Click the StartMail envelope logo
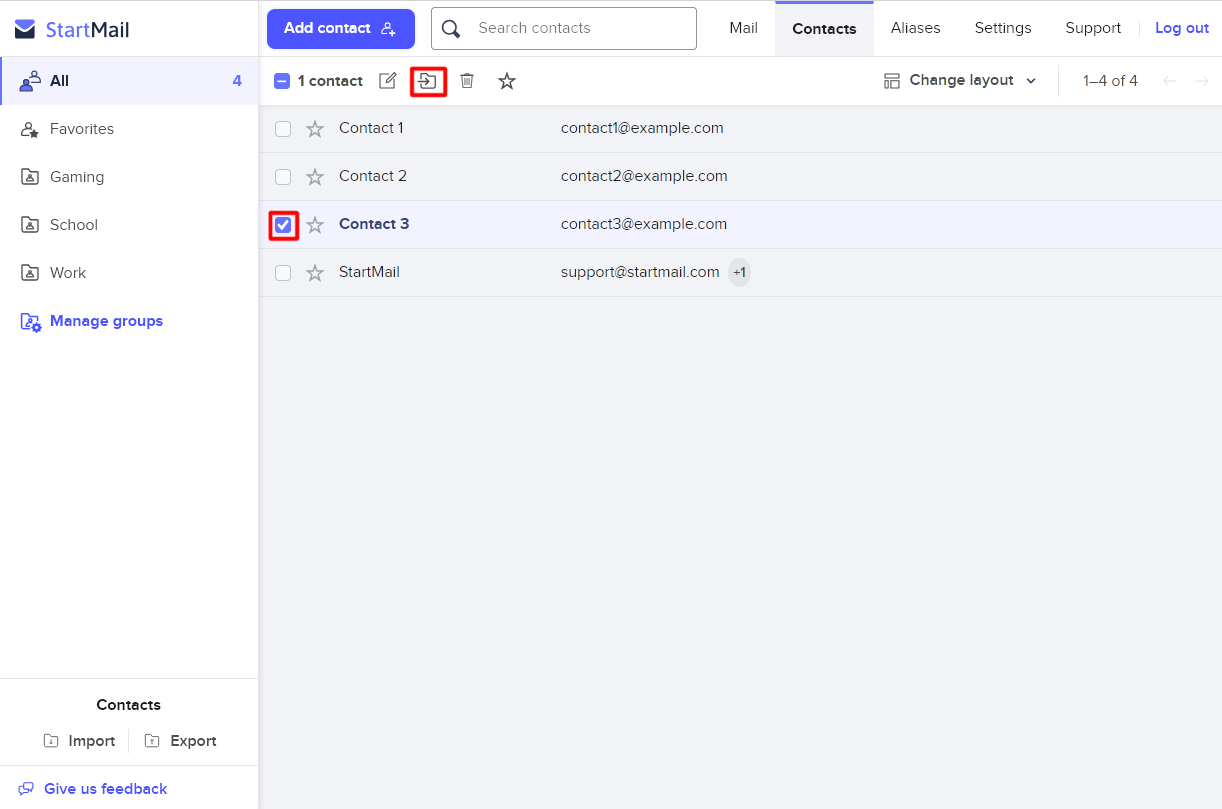The height and width of the screenshot is (809, 1222). tap(25, 29)
